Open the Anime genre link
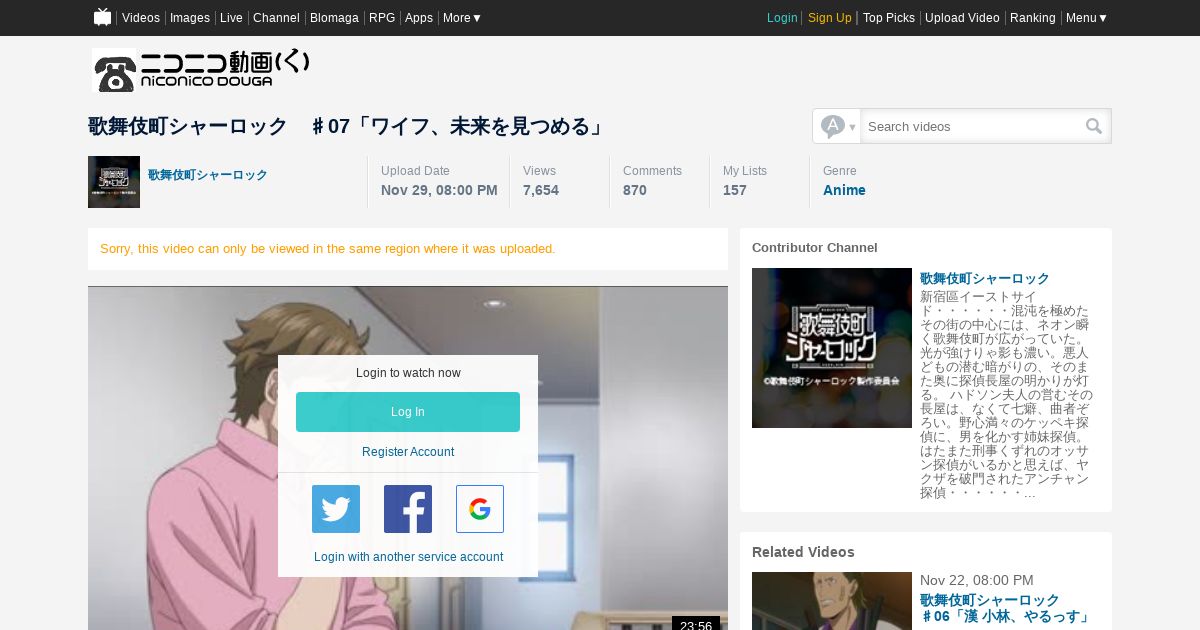 pos(844,190)
